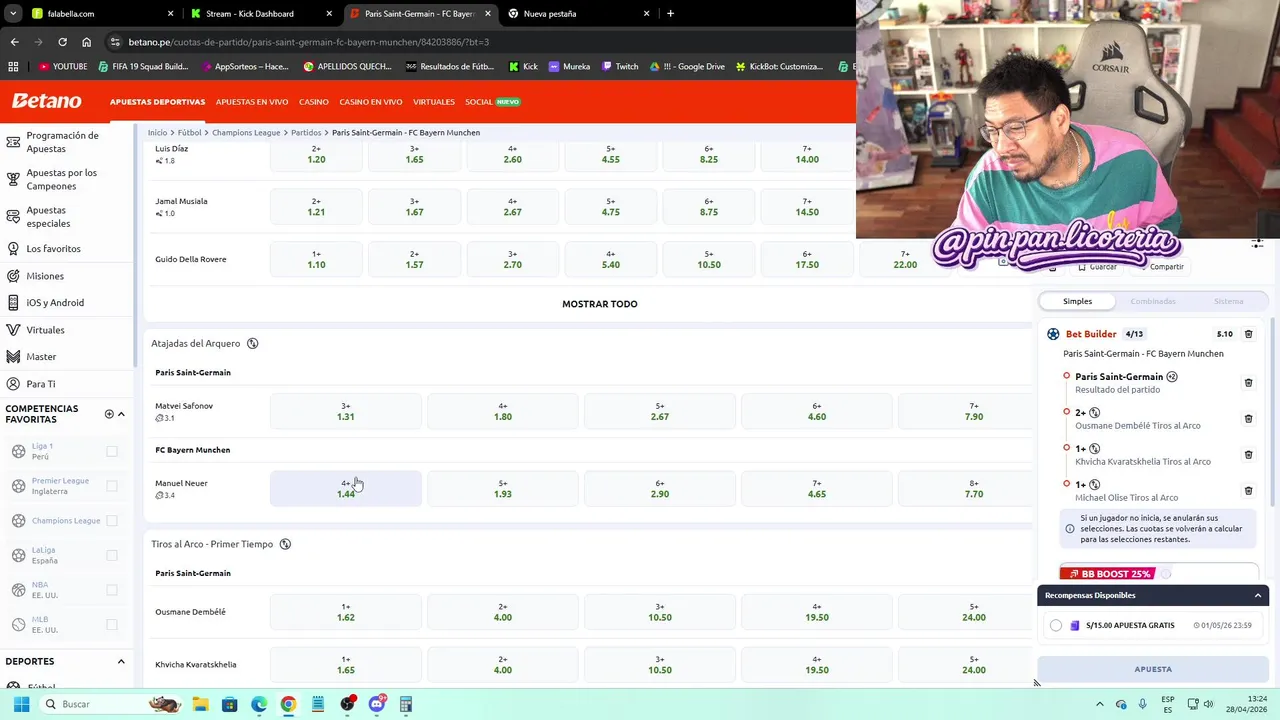Collapse the Competencias Favoritas section
The height and width of the screenshot is (720, 1280).
121,414
